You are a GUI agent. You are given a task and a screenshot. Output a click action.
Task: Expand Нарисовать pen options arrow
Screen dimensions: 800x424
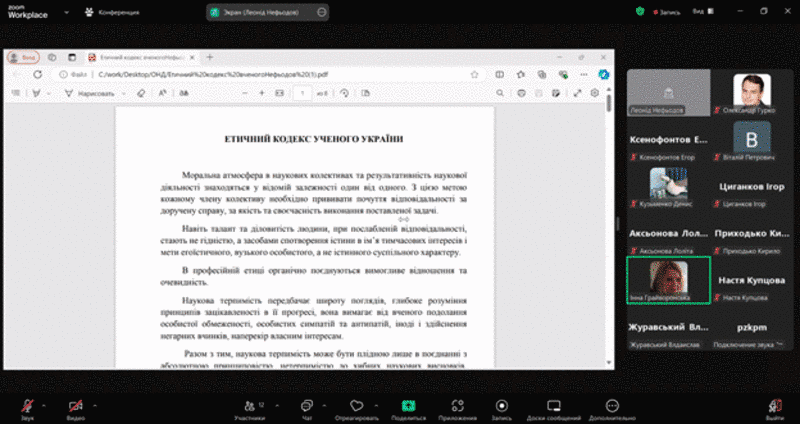(123, 93)
